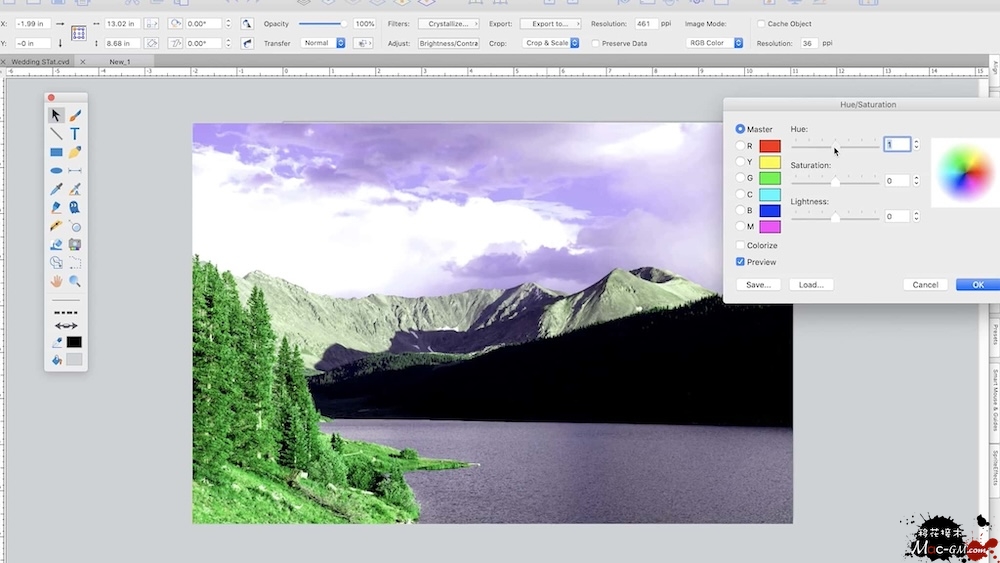This screenshot has height=563, width=1000.
Task: Select the Oval shape tool
Action: 57,171
